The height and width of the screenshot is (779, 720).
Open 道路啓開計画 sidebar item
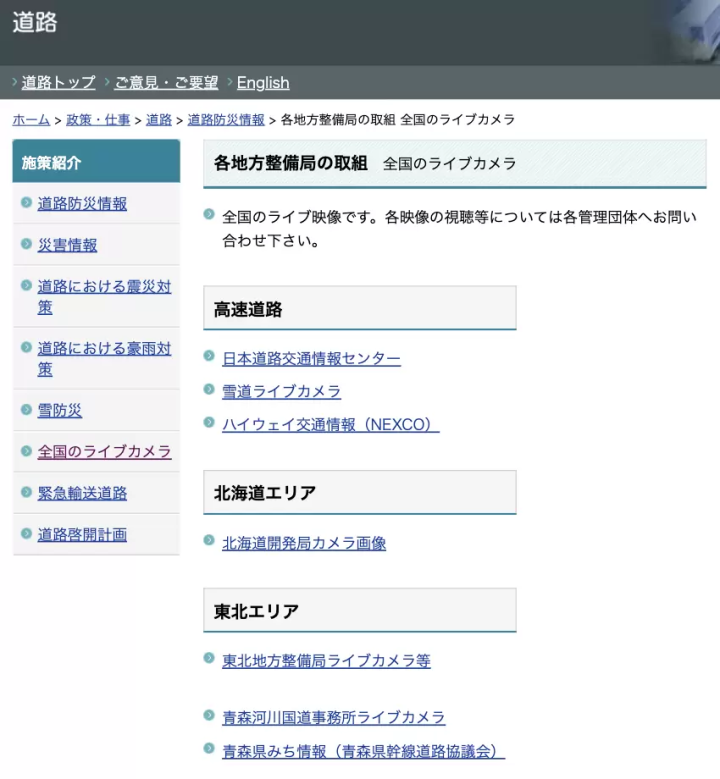click(82, 535)
